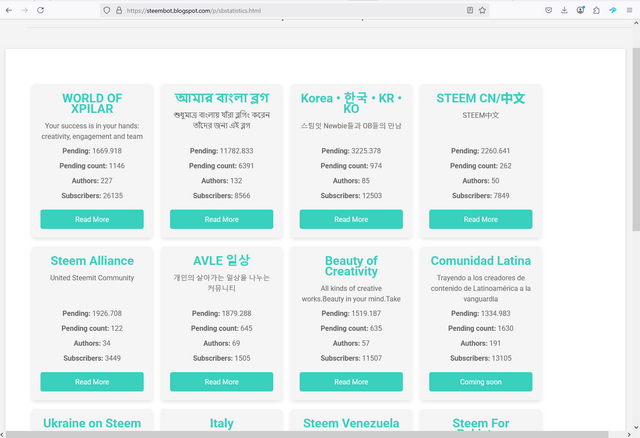The image size is (640, 438).
Task: Select 'Pending: 11782.833' text
Action: pyautogui.click(x=222, y=151)
